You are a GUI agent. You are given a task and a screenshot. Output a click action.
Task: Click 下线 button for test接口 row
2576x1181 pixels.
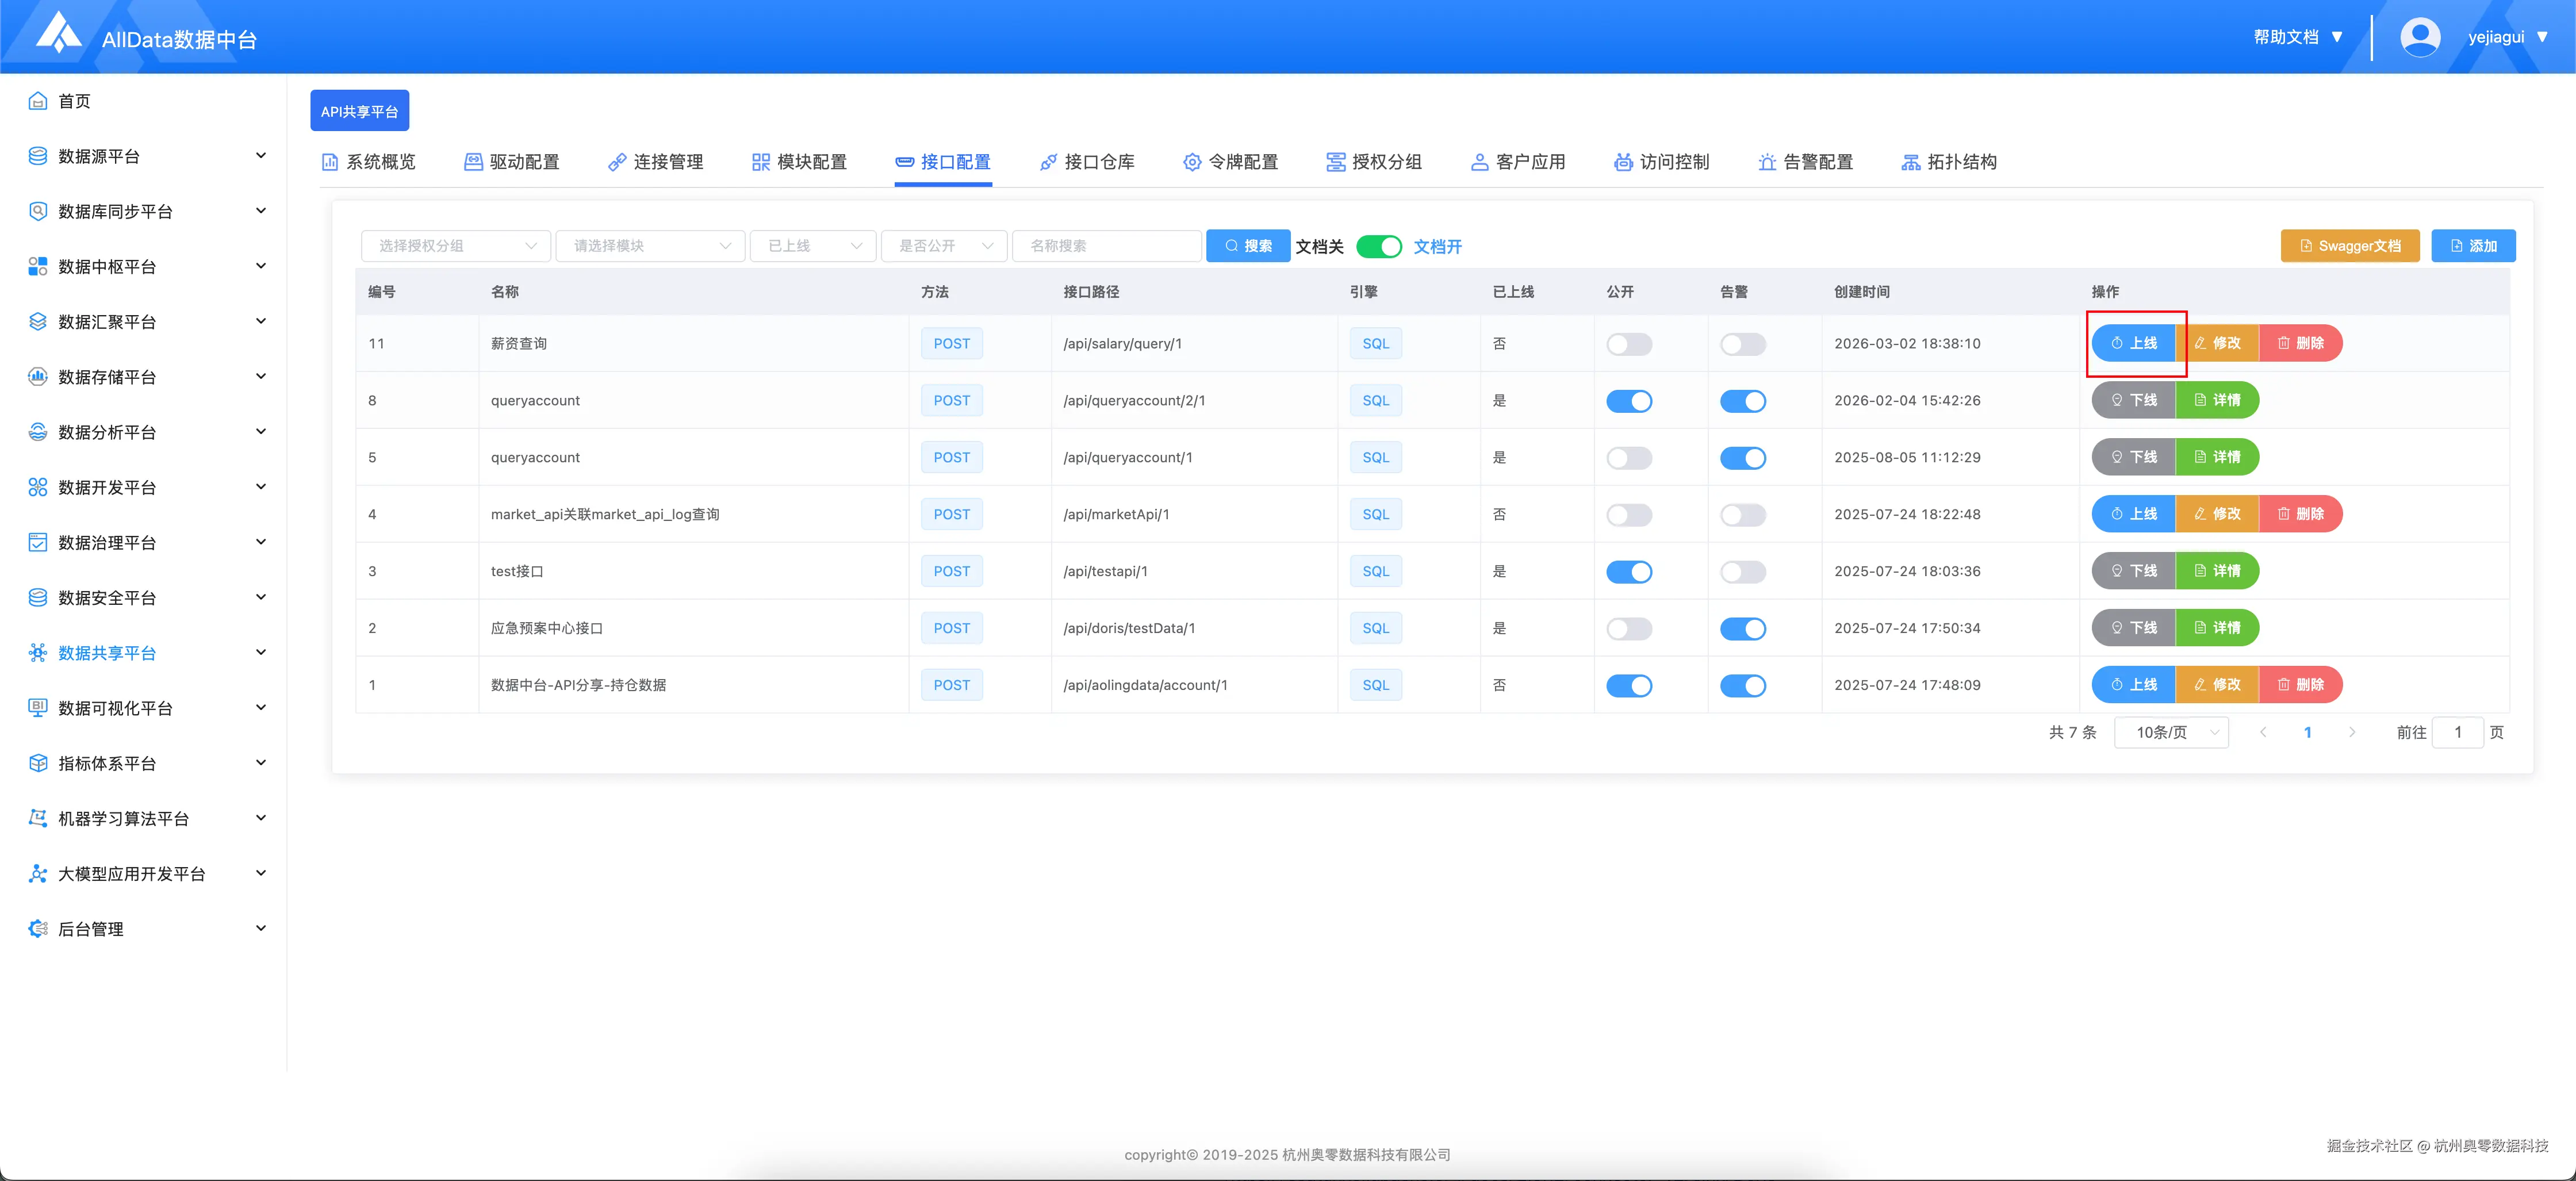(x=2133, y=571)
